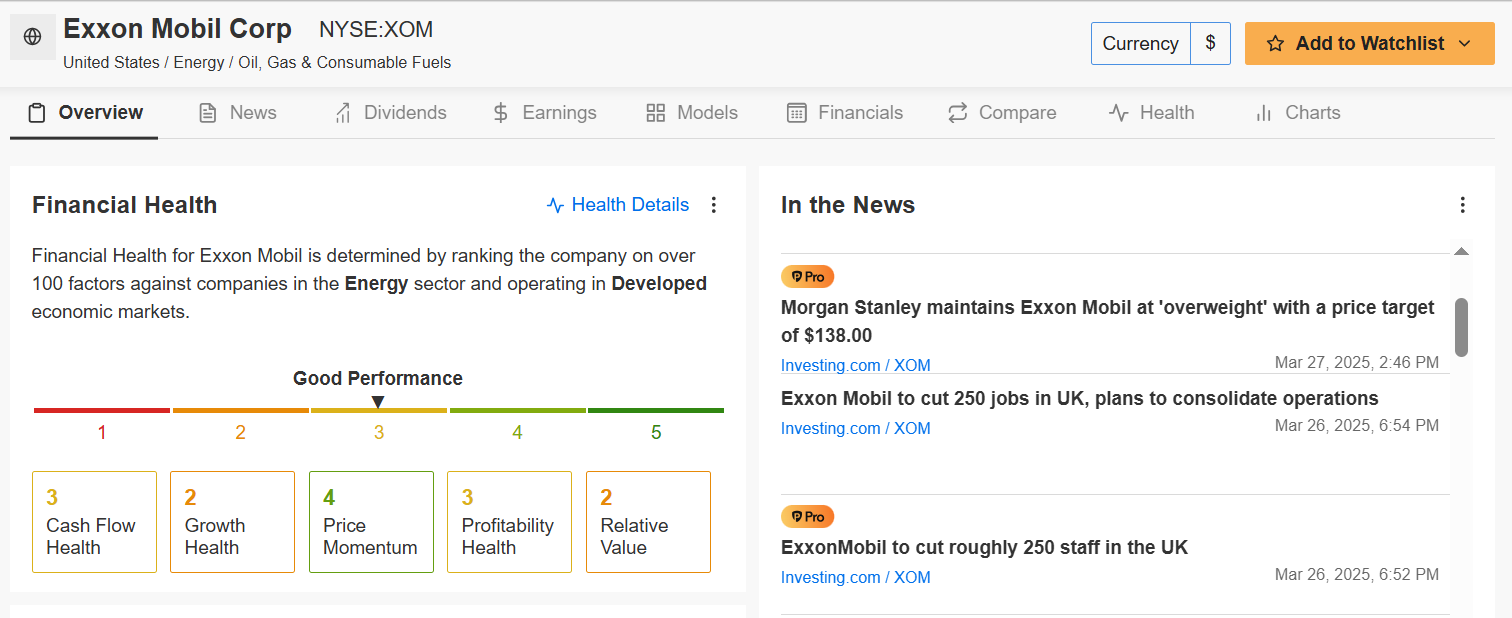This screenshot has width=1512, height=618.
Task: Switch to the News tab
Action: pos(238,113)
